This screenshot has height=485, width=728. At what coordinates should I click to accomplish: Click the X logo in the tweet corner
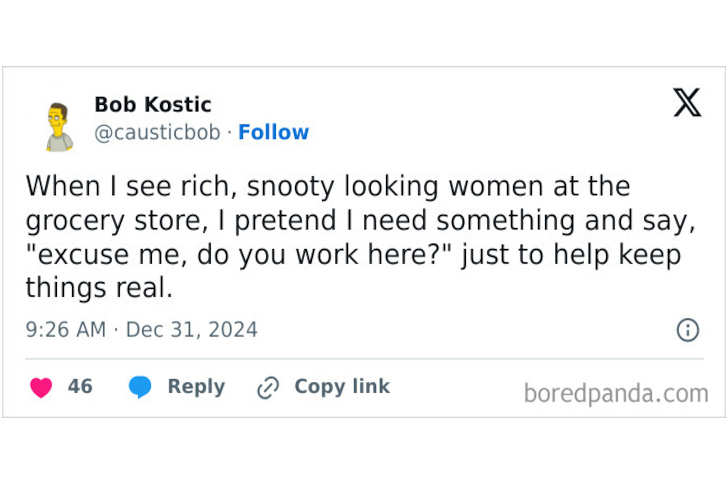coord(687,102)
